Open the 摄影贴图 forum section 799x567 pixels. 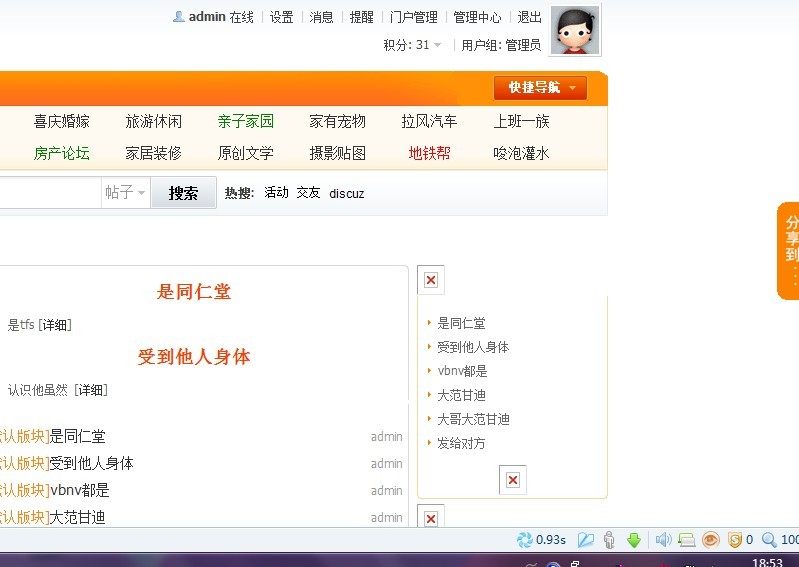pyautogui.click(x=337, y=153)
